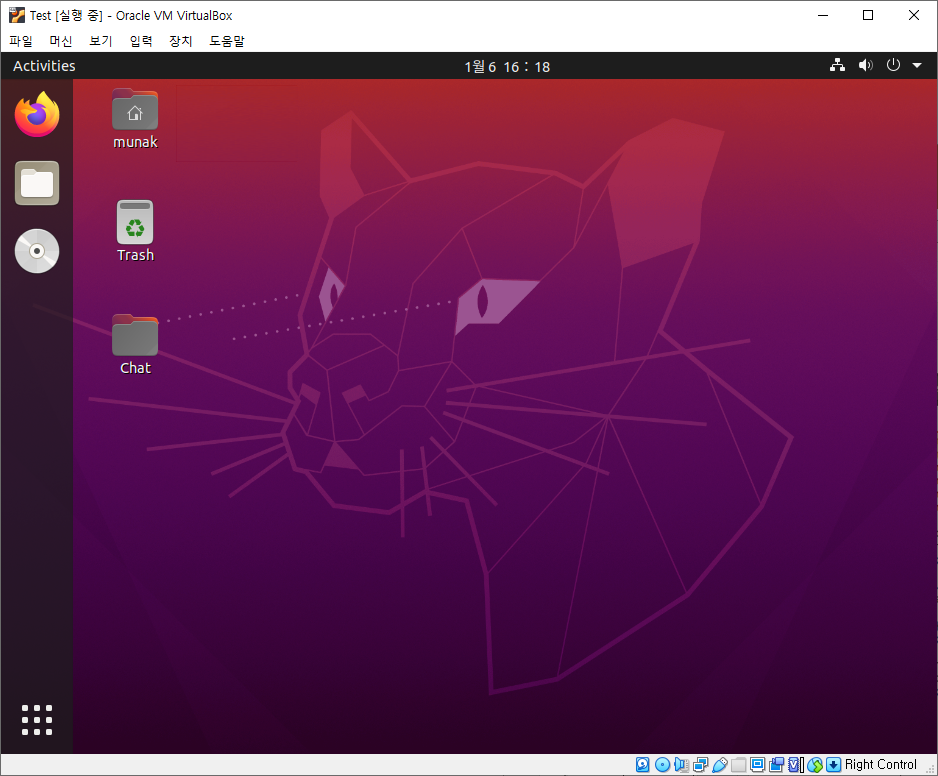Click the CPU virtualization status indicator

(x=796, y=765)
